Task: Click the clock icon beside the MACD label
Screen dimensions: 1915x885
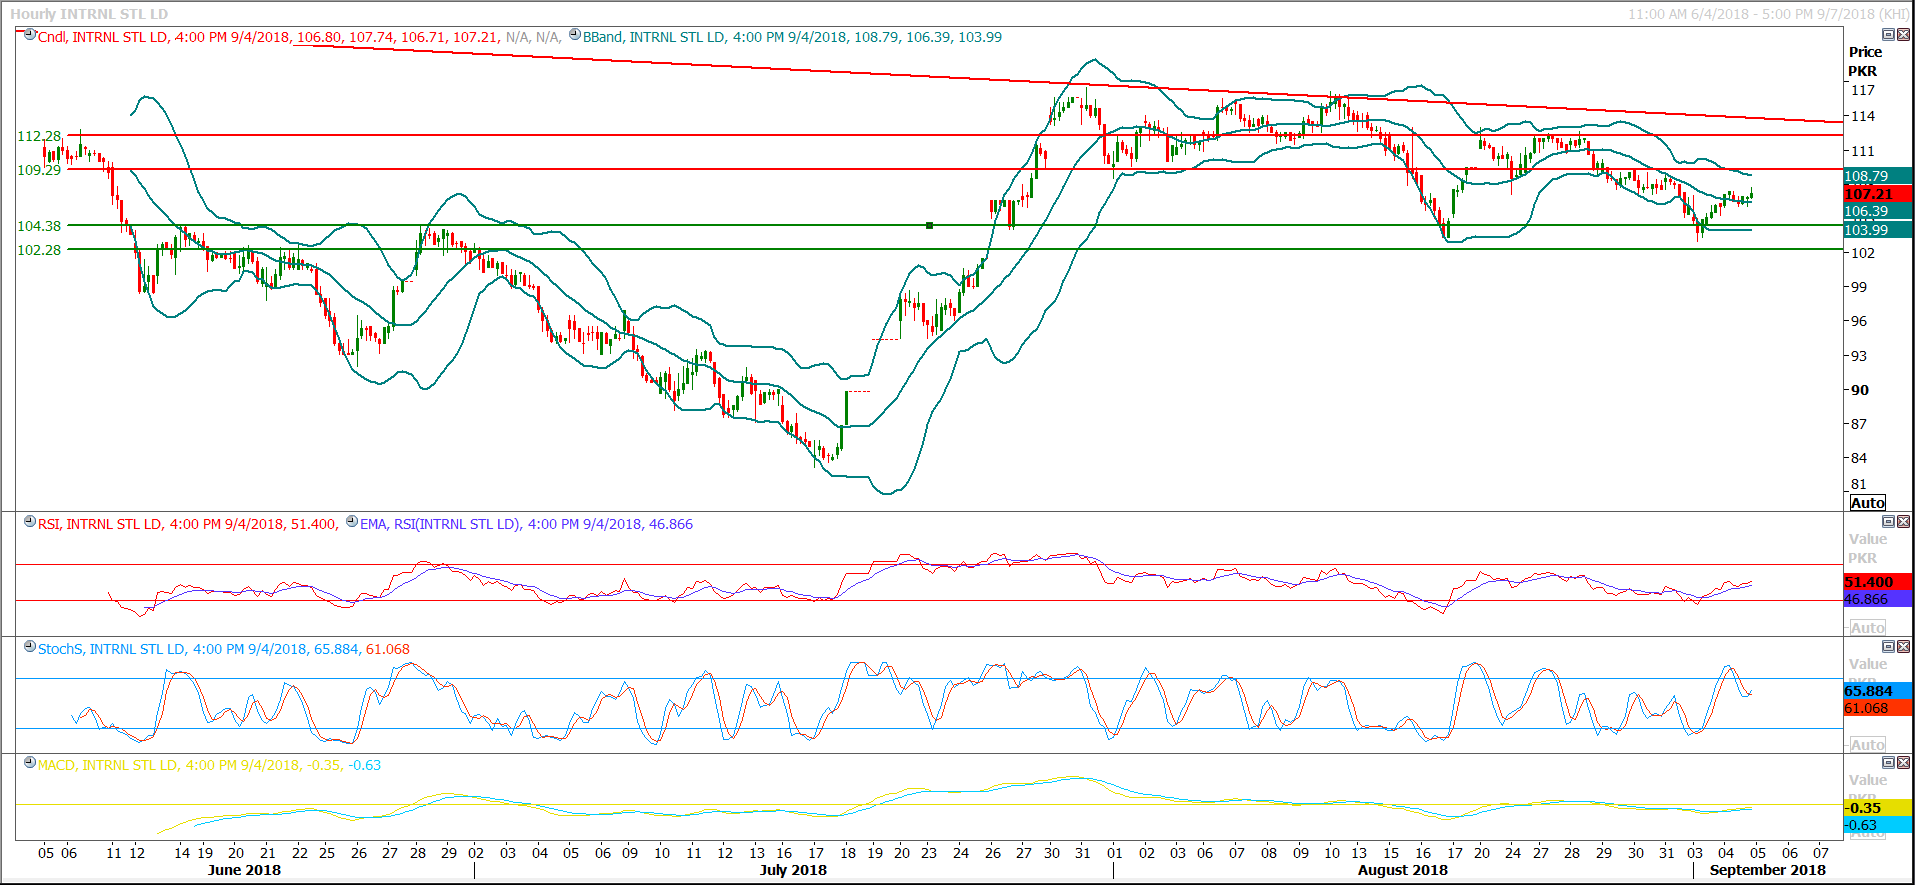Action: click(30, 763)
